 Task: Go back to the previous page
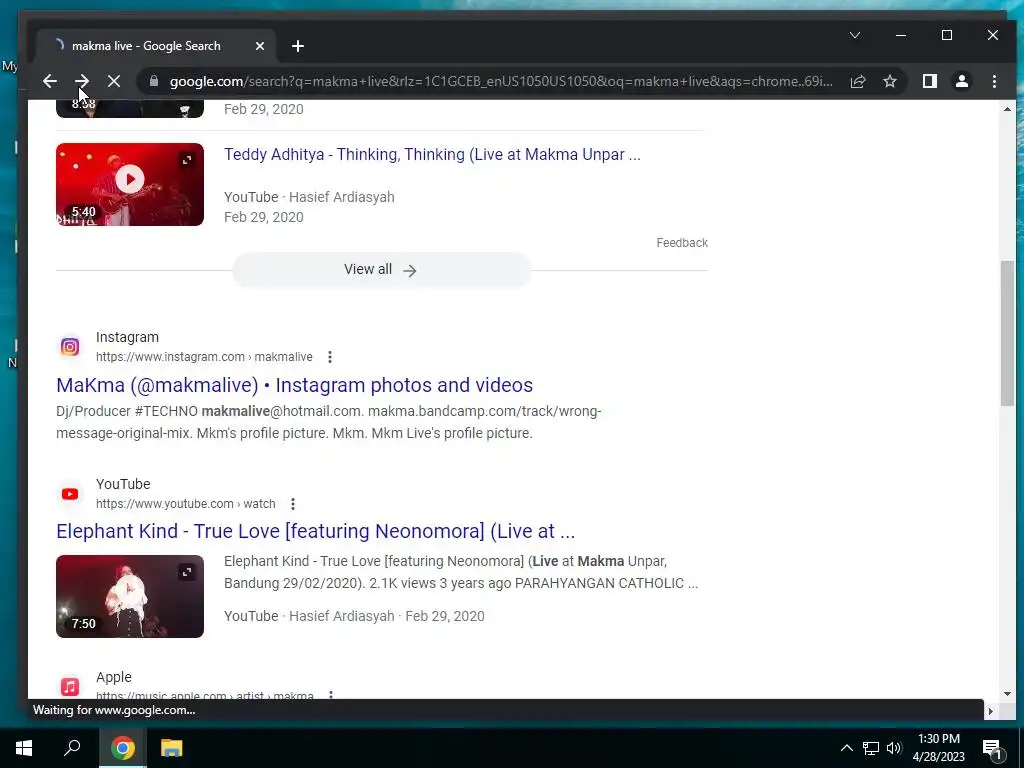50,81
